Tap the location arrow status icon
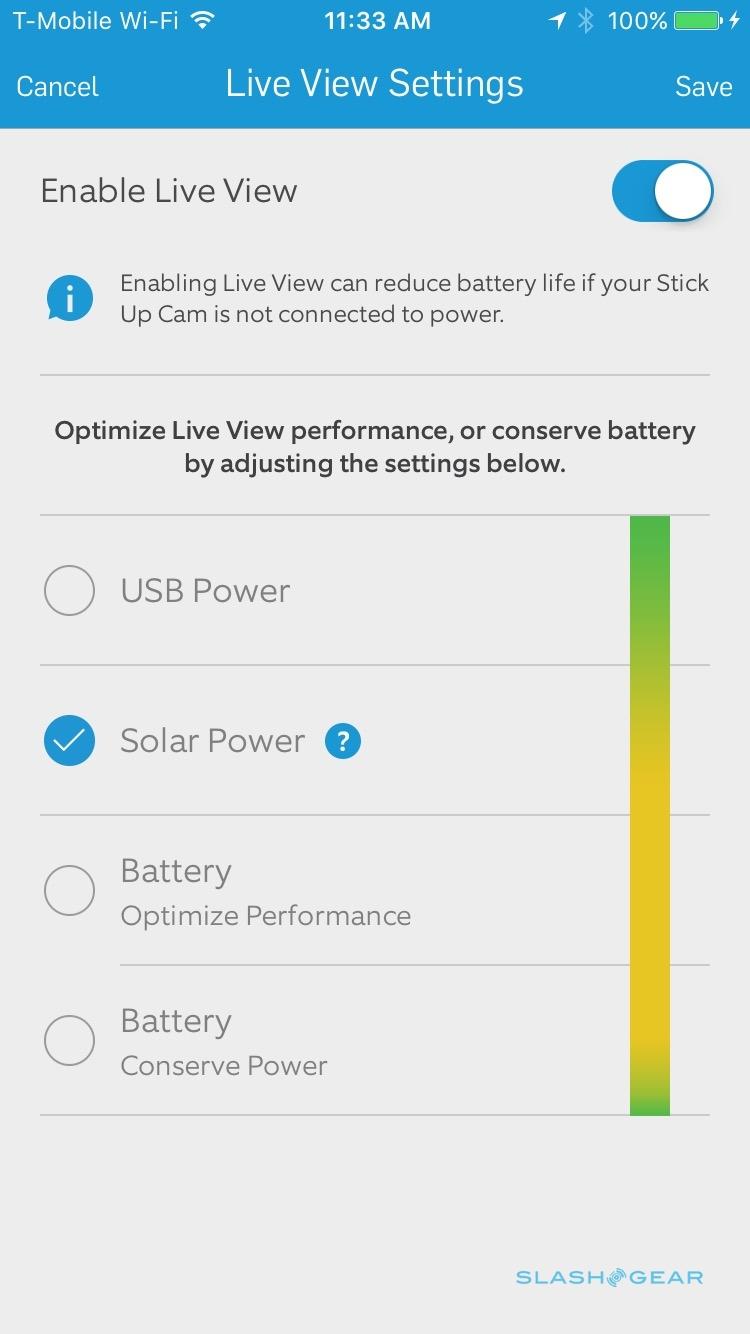The height and width of the screenshot is (1334, 750). coord(557,21)
